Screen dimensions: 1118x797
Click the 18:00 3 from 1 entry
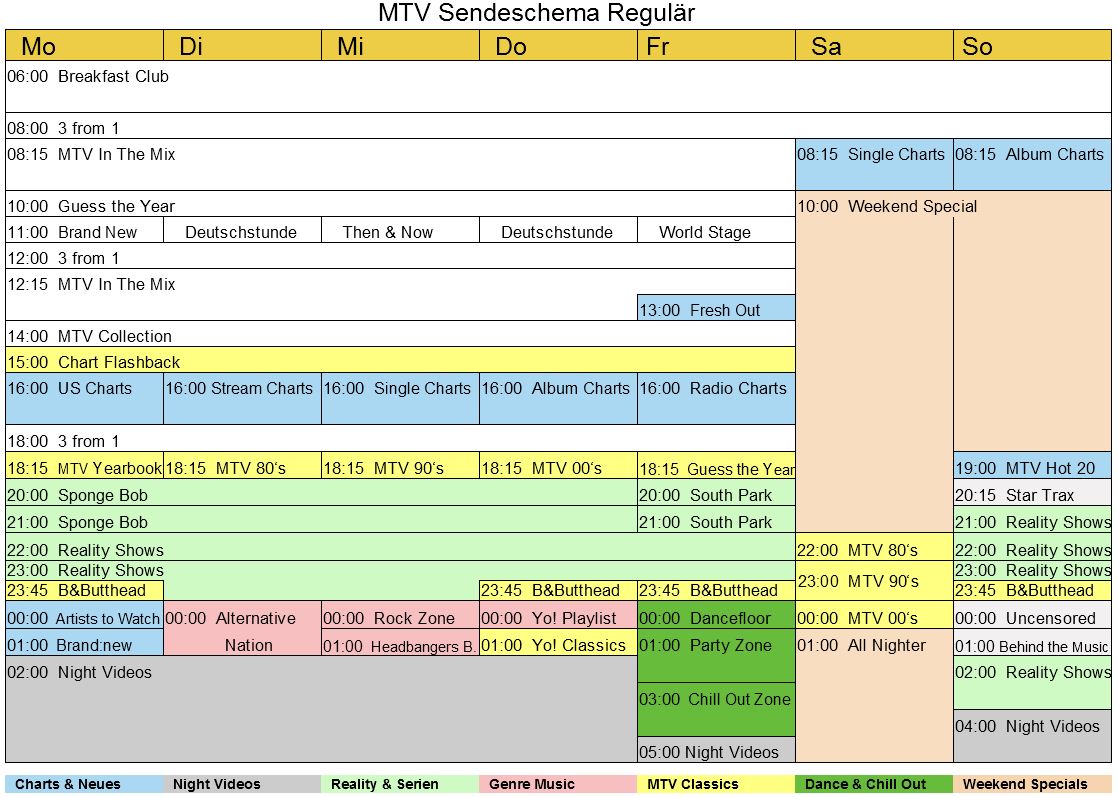coord(400,438)
